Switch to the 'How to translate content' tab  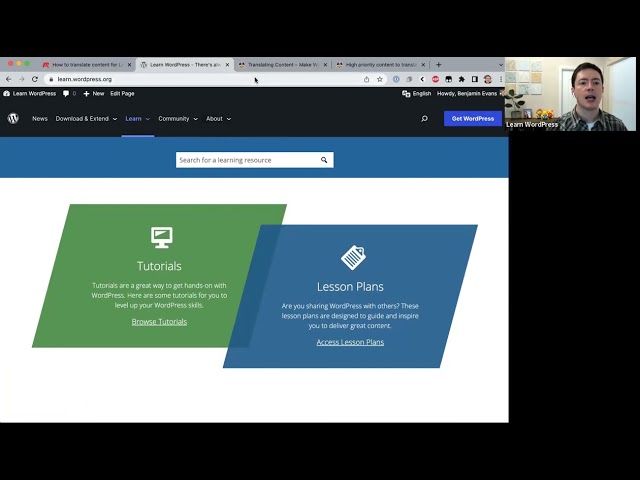point(87,64)
